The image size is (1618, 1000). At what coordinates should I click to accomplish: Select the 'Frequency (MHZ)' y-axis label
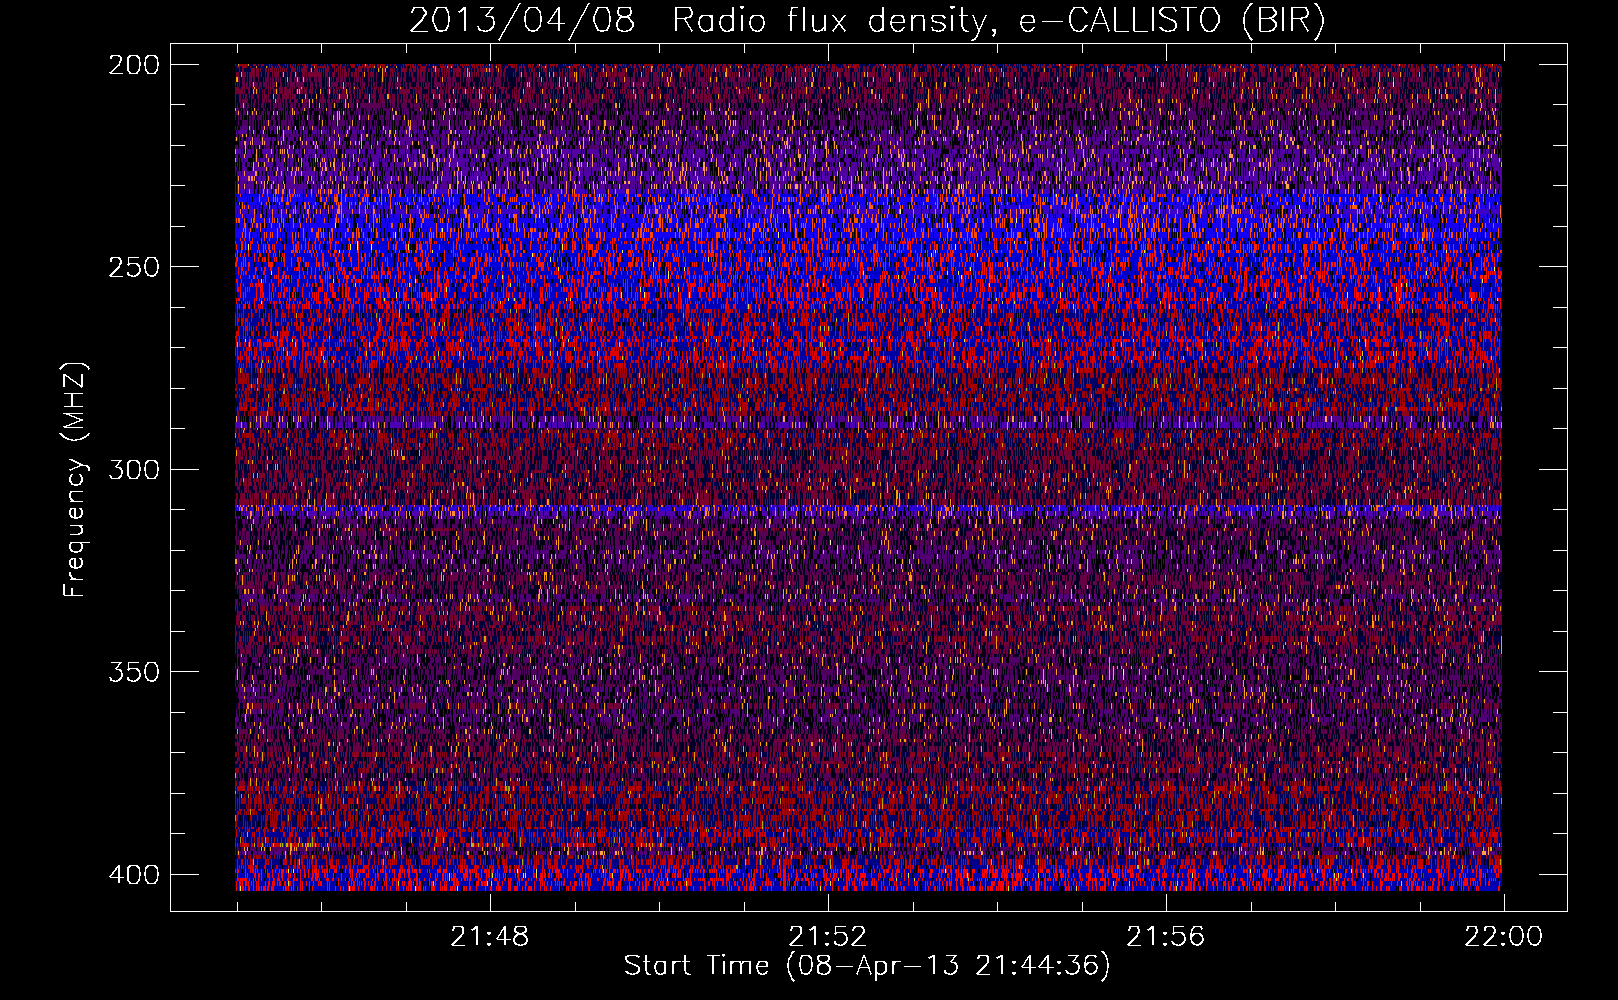75,480
